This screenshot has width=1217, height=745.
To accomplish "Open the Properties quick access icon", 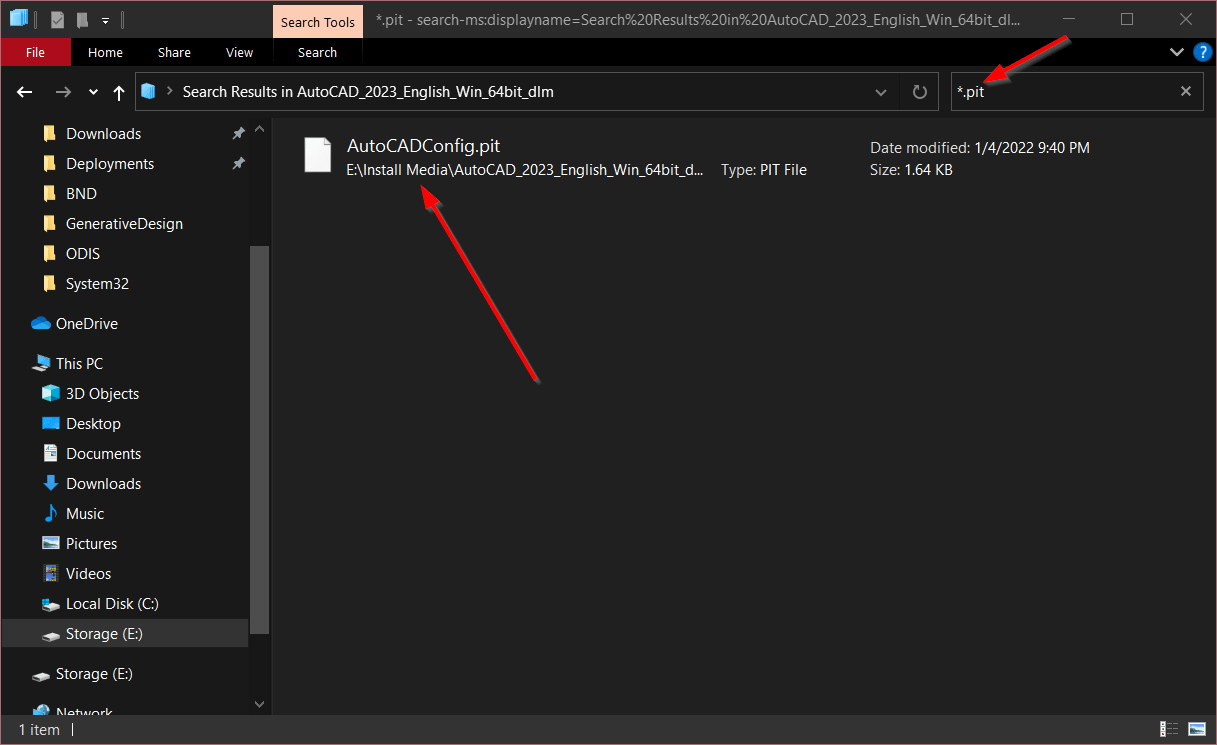I will click(58, 19).
